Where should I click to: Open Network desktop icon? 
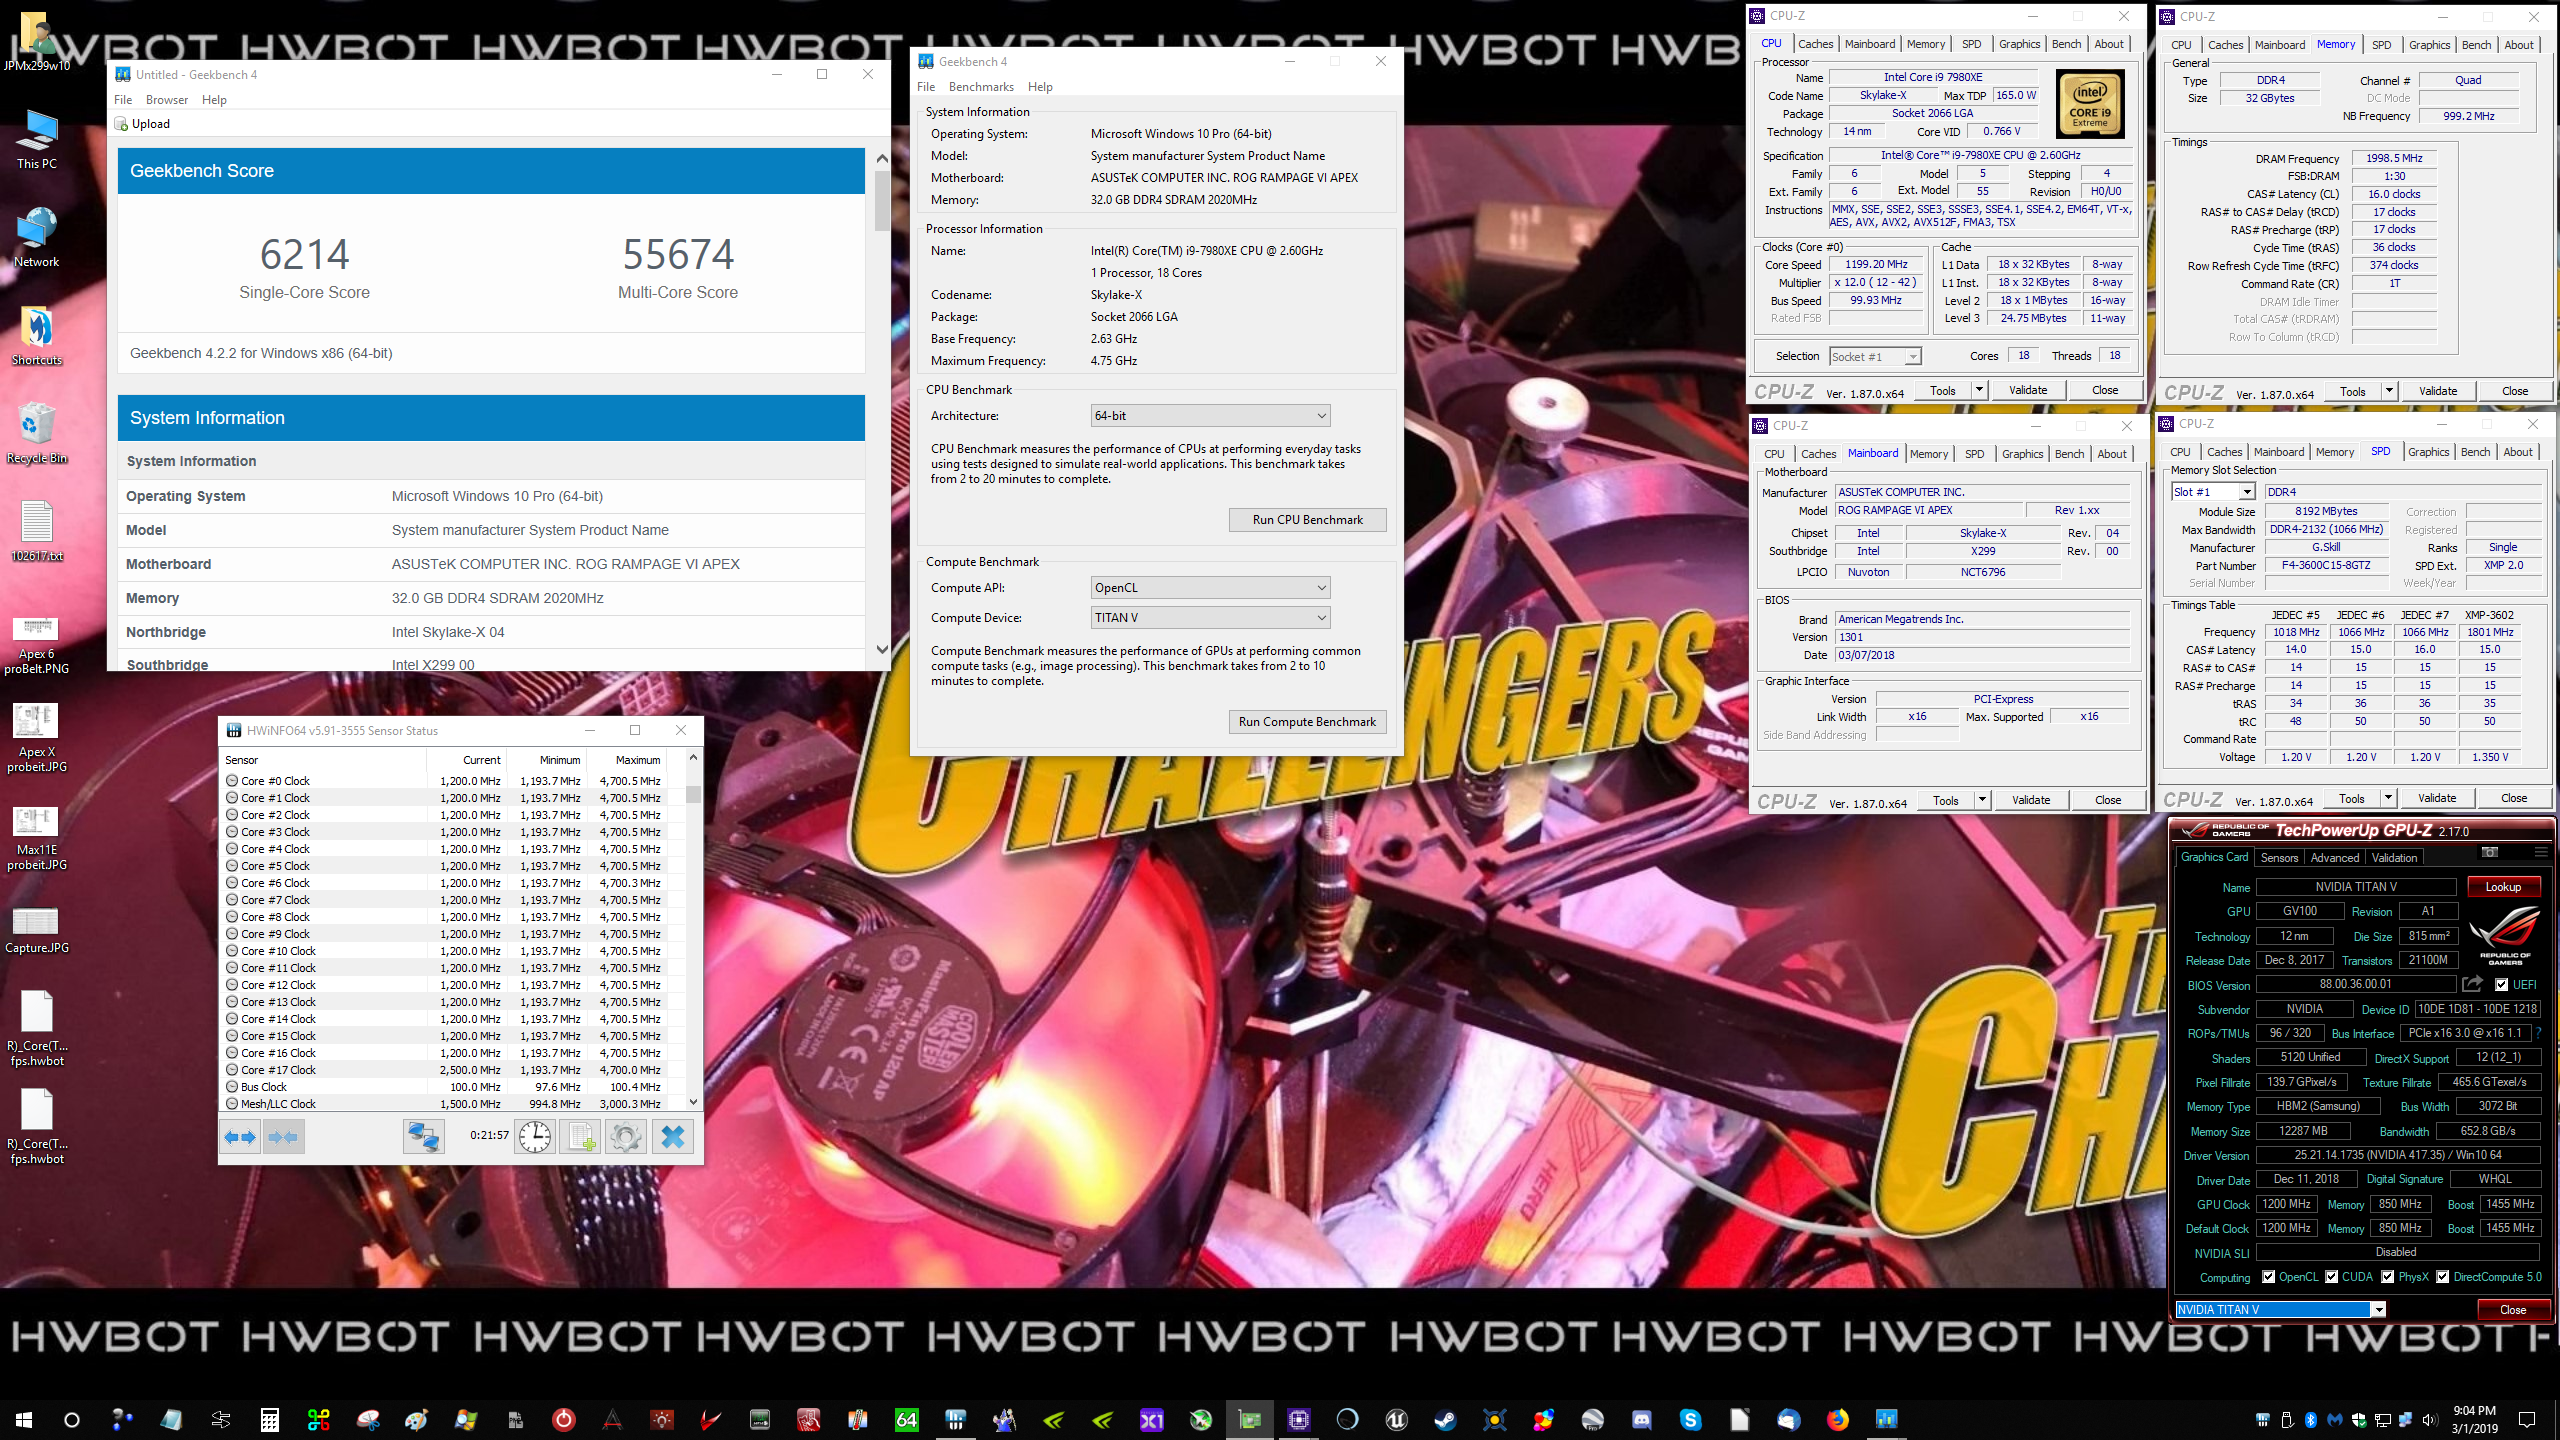(x=37, y=238)
